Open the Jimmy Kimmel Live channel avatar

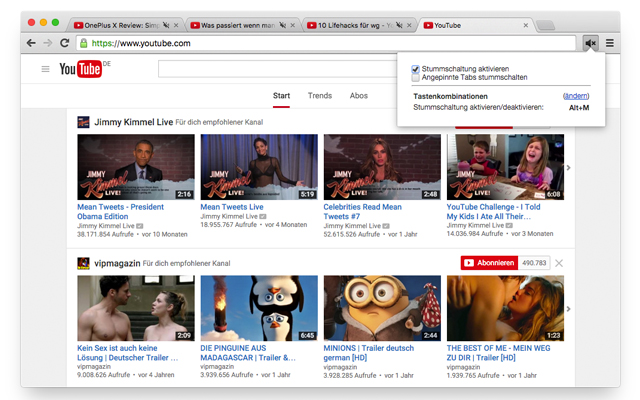(84, 122)
